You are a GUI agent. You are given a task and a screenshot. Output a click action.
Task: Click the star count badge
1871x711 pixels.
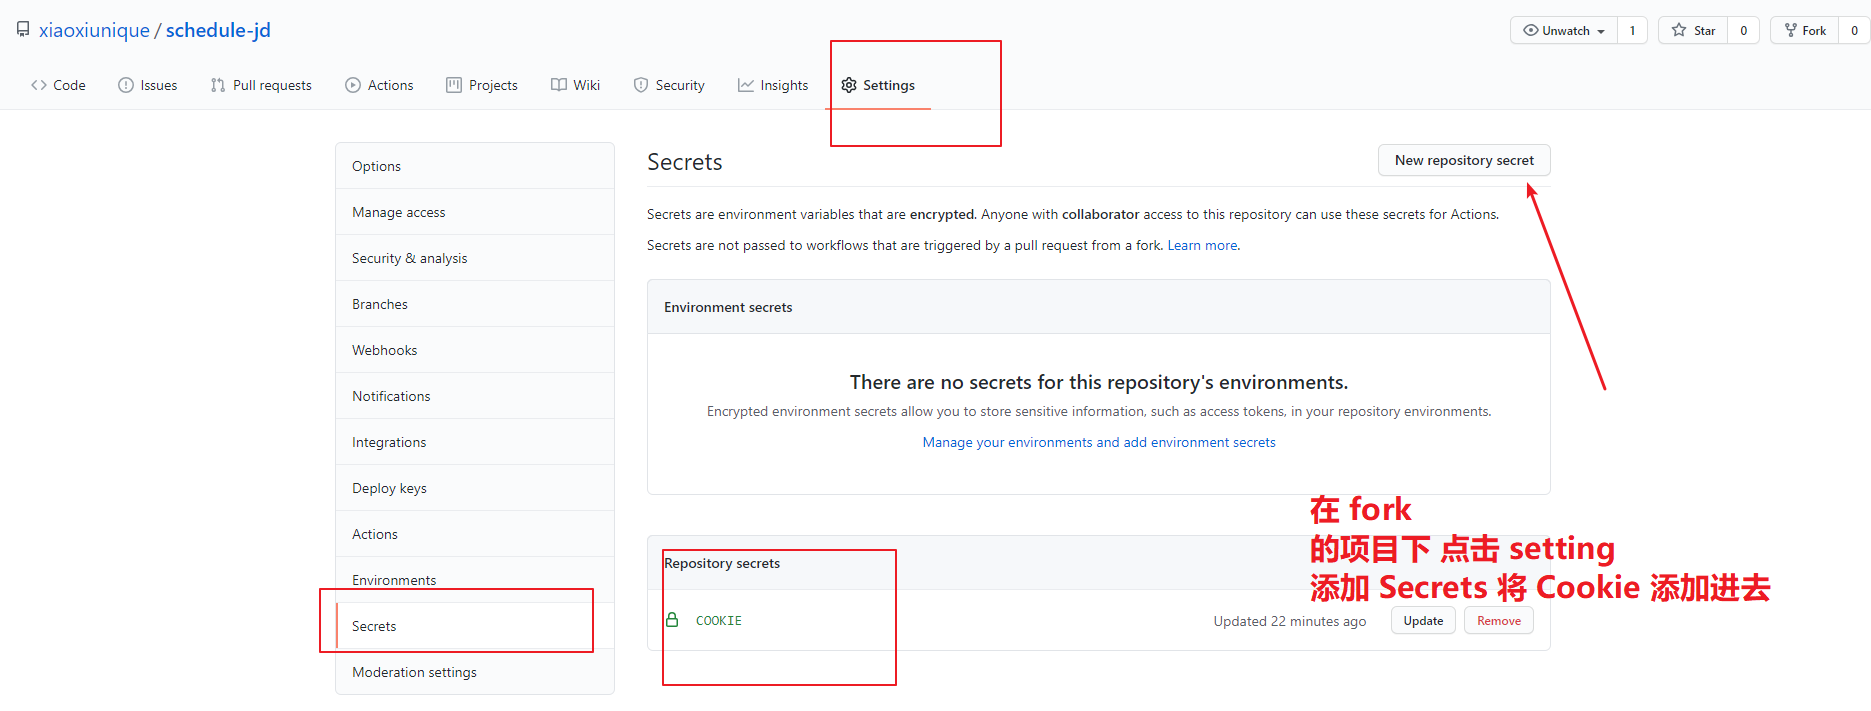[1743, 30]
